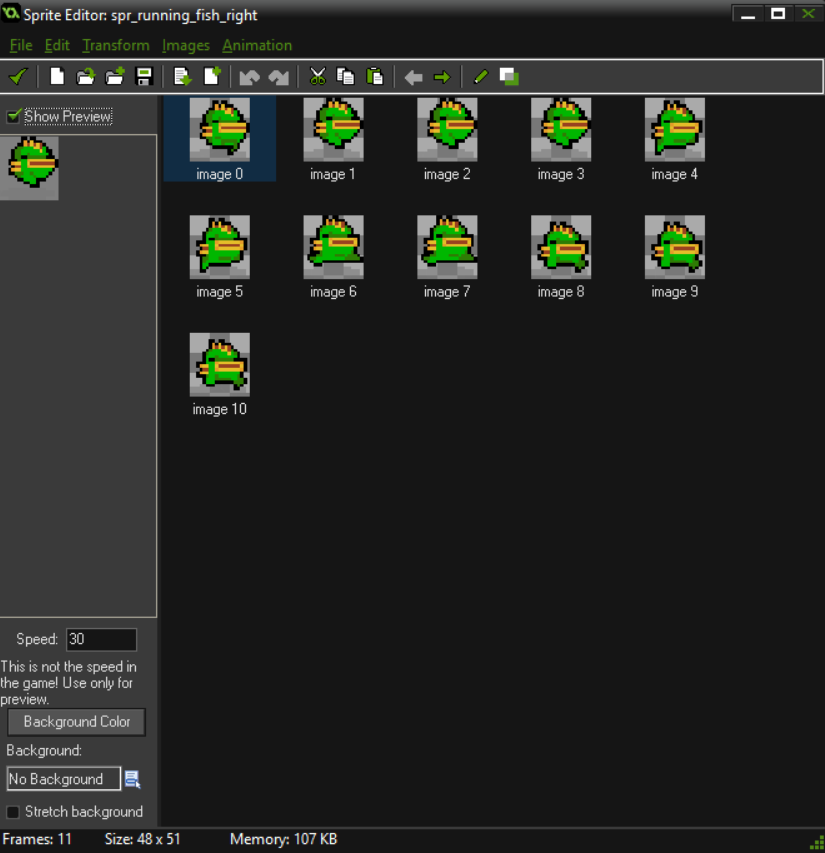
Task: Select image 8 thumbnail
Action: pos(561,247)
